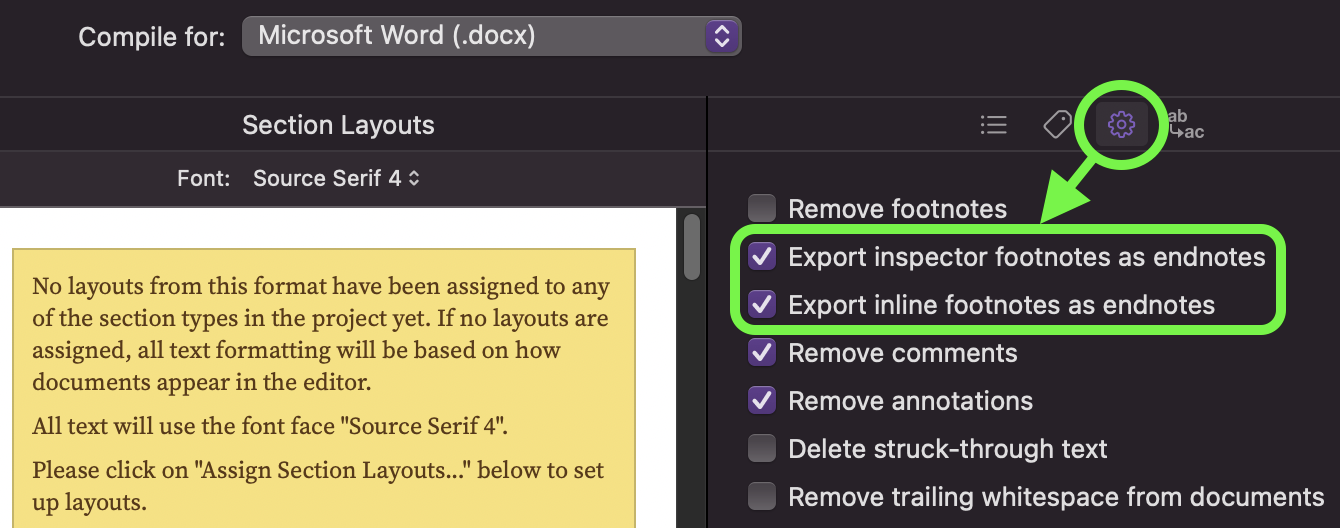Screen dimensions: 1340x528
Task: Click the Section Layouts header
Action: click(x=338, y=125)
